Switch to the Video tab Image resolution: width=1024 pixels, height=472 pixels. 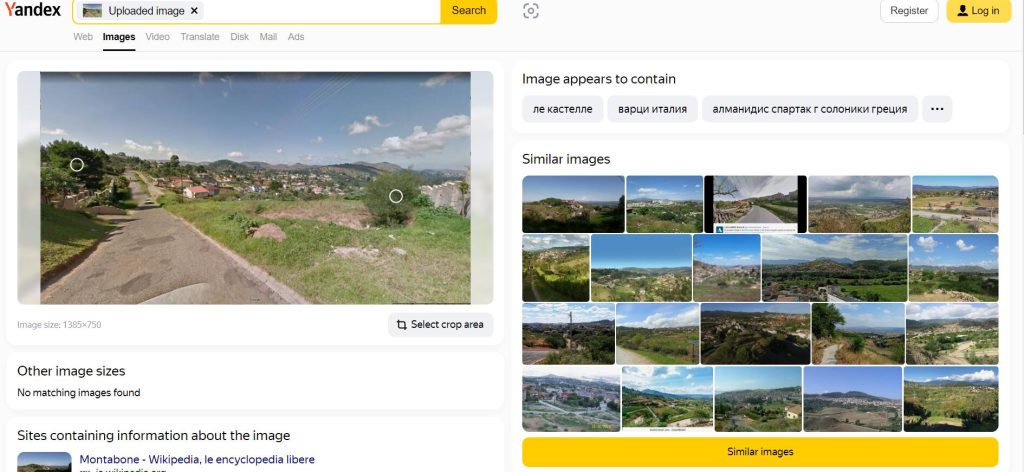[x=157, y=37]
